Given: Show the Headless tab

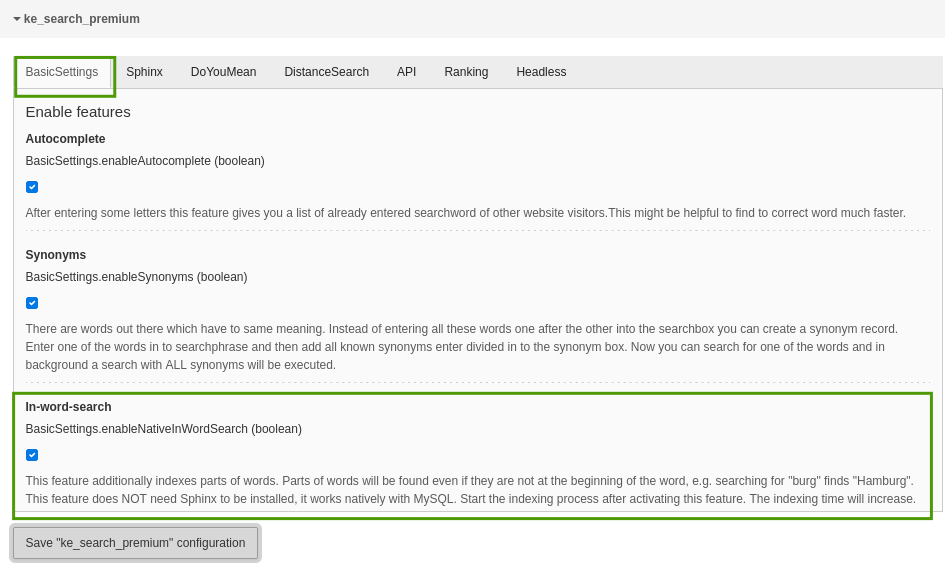Looking at the screenshot, I should tap(541, 72).
